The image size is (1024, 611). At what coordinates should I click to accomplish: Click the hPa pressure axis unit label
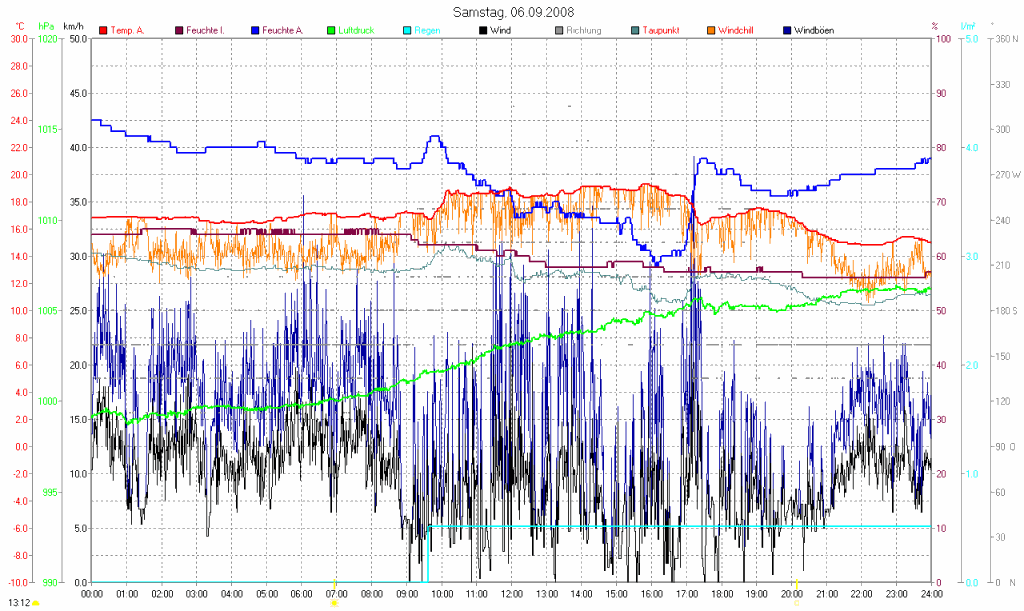point(46,24)
